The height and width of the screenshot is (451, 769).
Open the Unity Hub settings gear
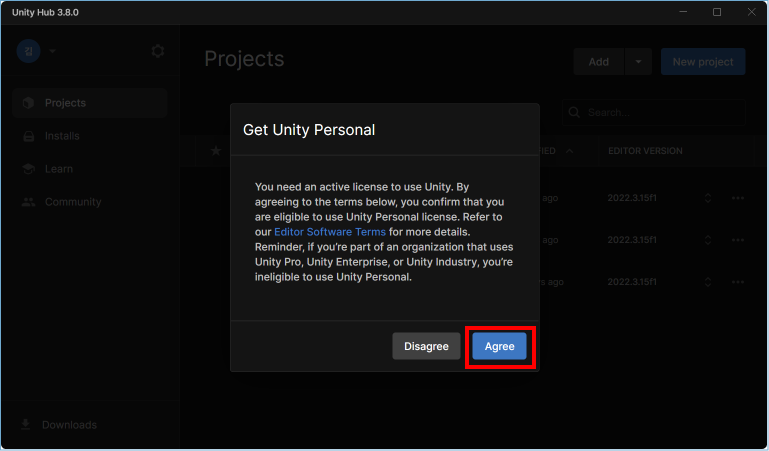157,51
